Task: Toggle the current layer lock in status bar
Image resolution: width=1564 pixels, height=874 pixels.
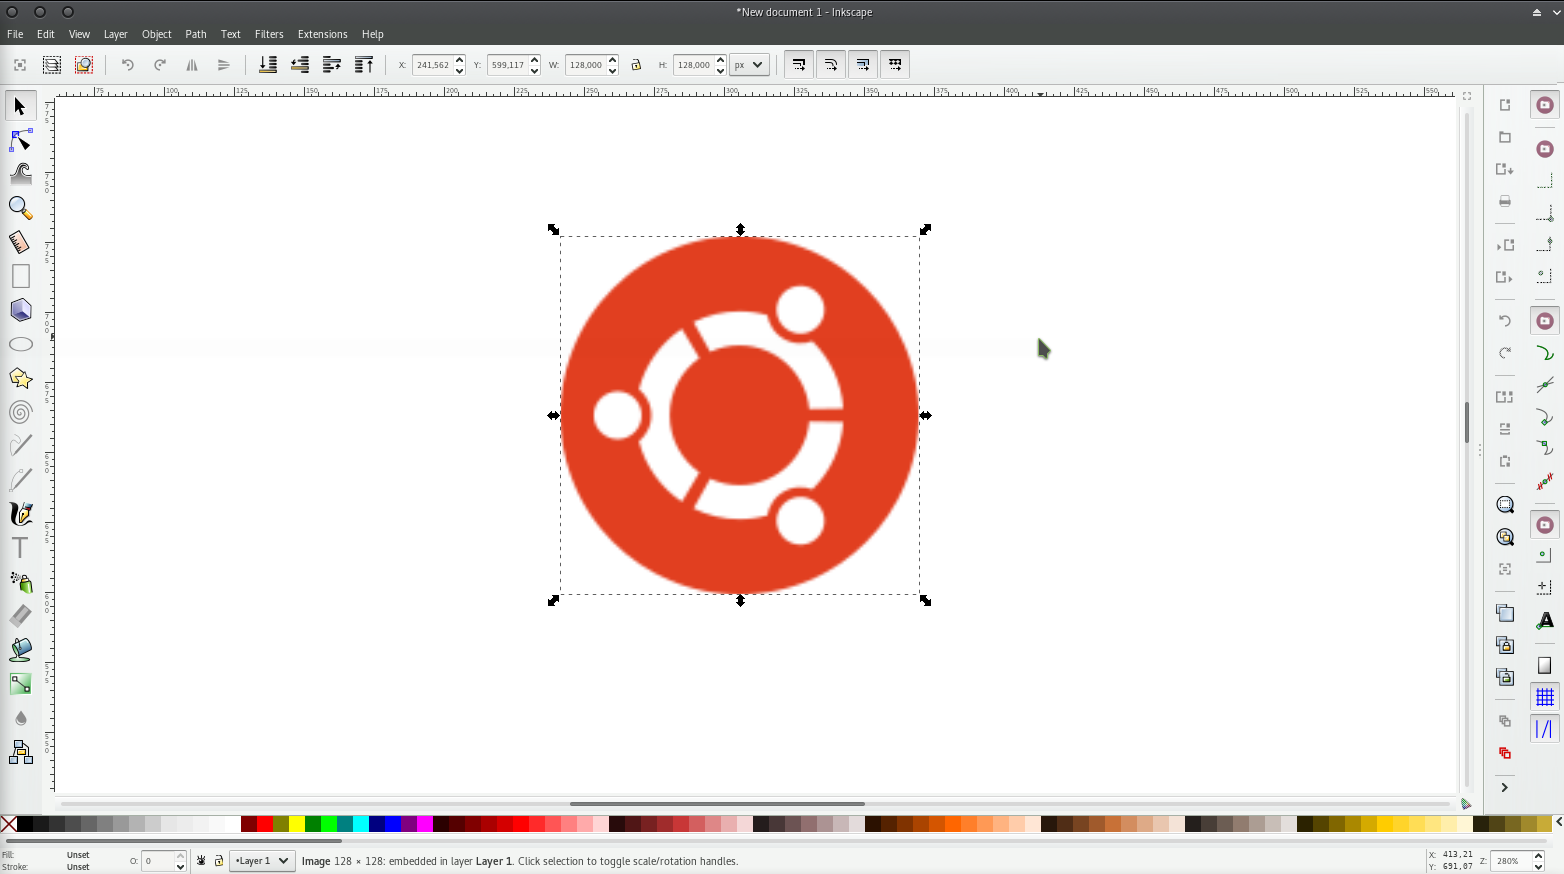Action: [x=219, y=861]
